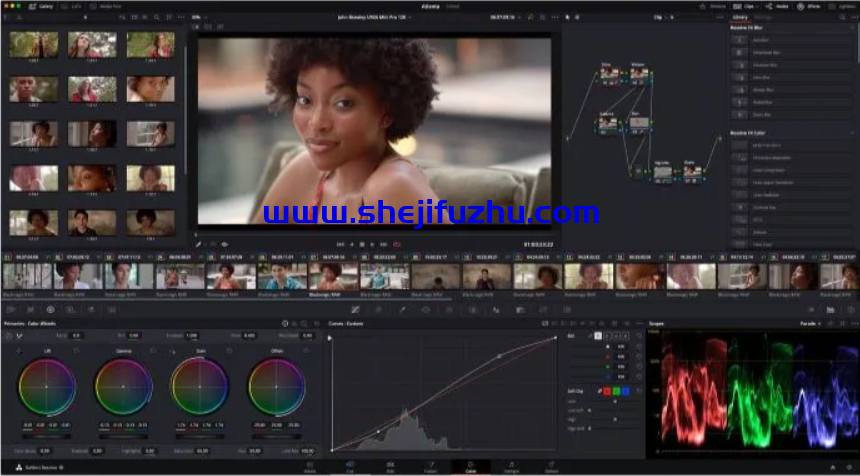Click the Offset color wheel
Screen dimensions: 860x476
pos(276,386)
